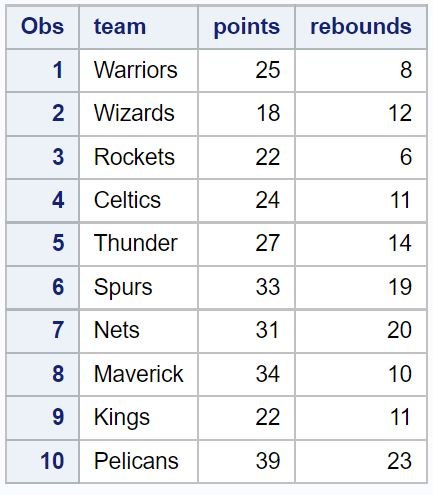Click the Obs column header
The image size is (433, 495).
42,27
